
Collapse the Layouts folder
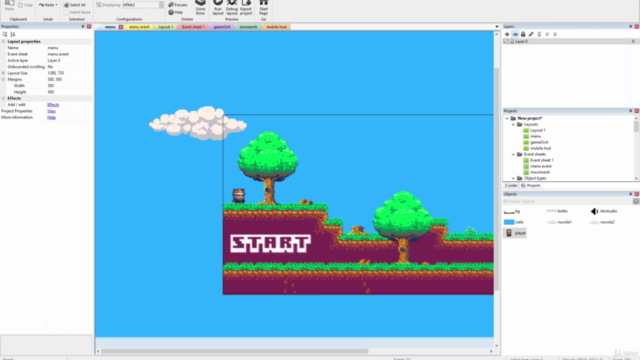point(513,124)
